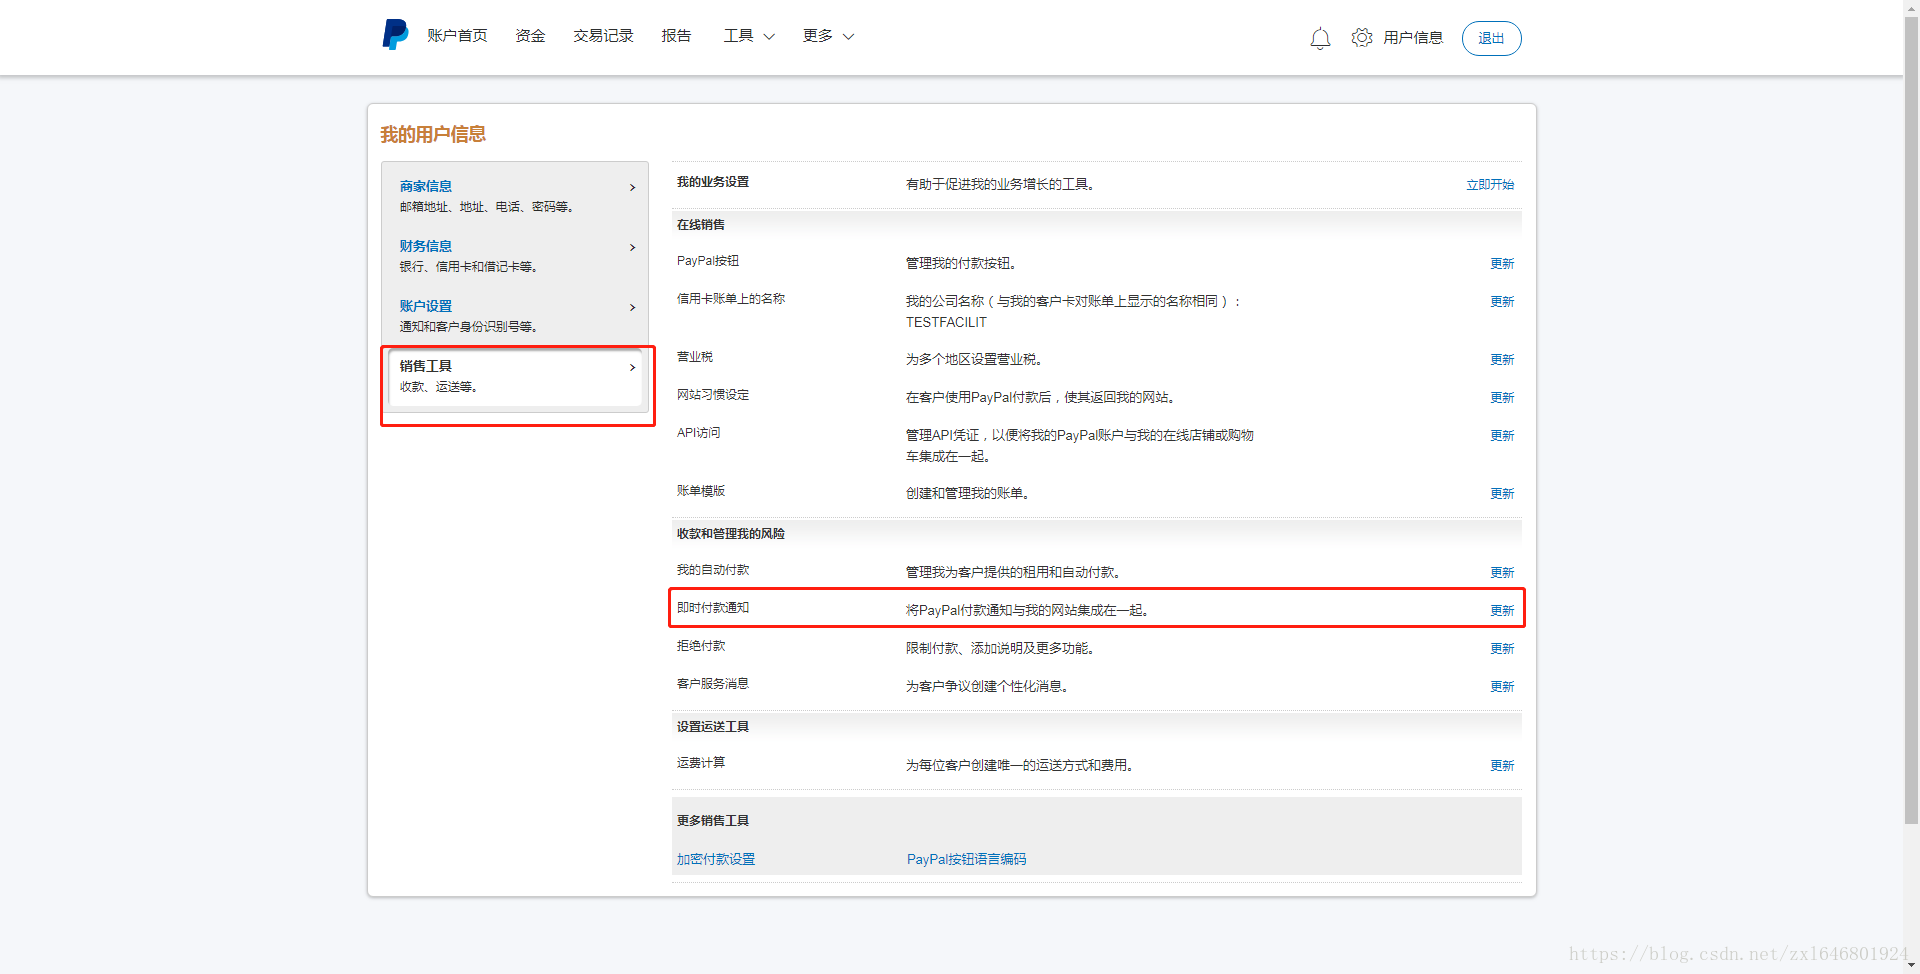Click 更新 for API访问 row

[x=1502, y=435]
